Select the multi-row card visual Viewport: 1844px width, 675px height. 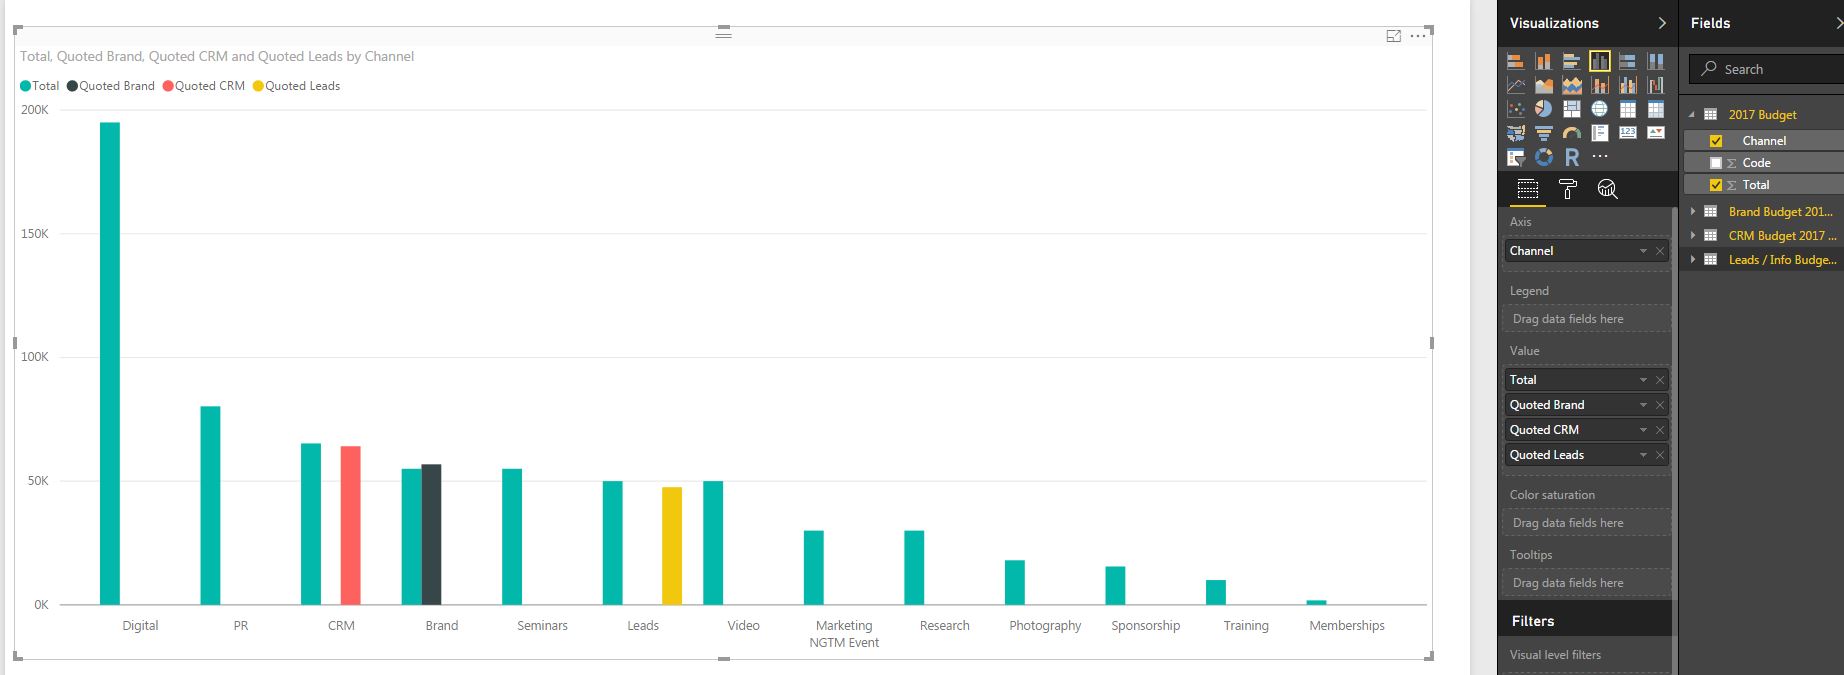pos(1600,133)
